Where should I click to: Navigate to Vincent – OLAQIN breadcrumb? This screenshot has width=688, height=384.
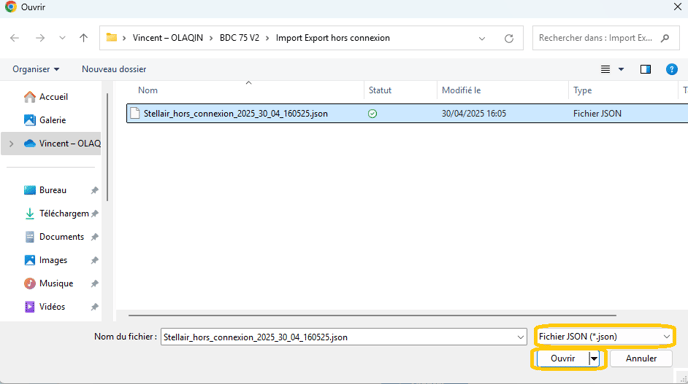(x=168, y=38)
